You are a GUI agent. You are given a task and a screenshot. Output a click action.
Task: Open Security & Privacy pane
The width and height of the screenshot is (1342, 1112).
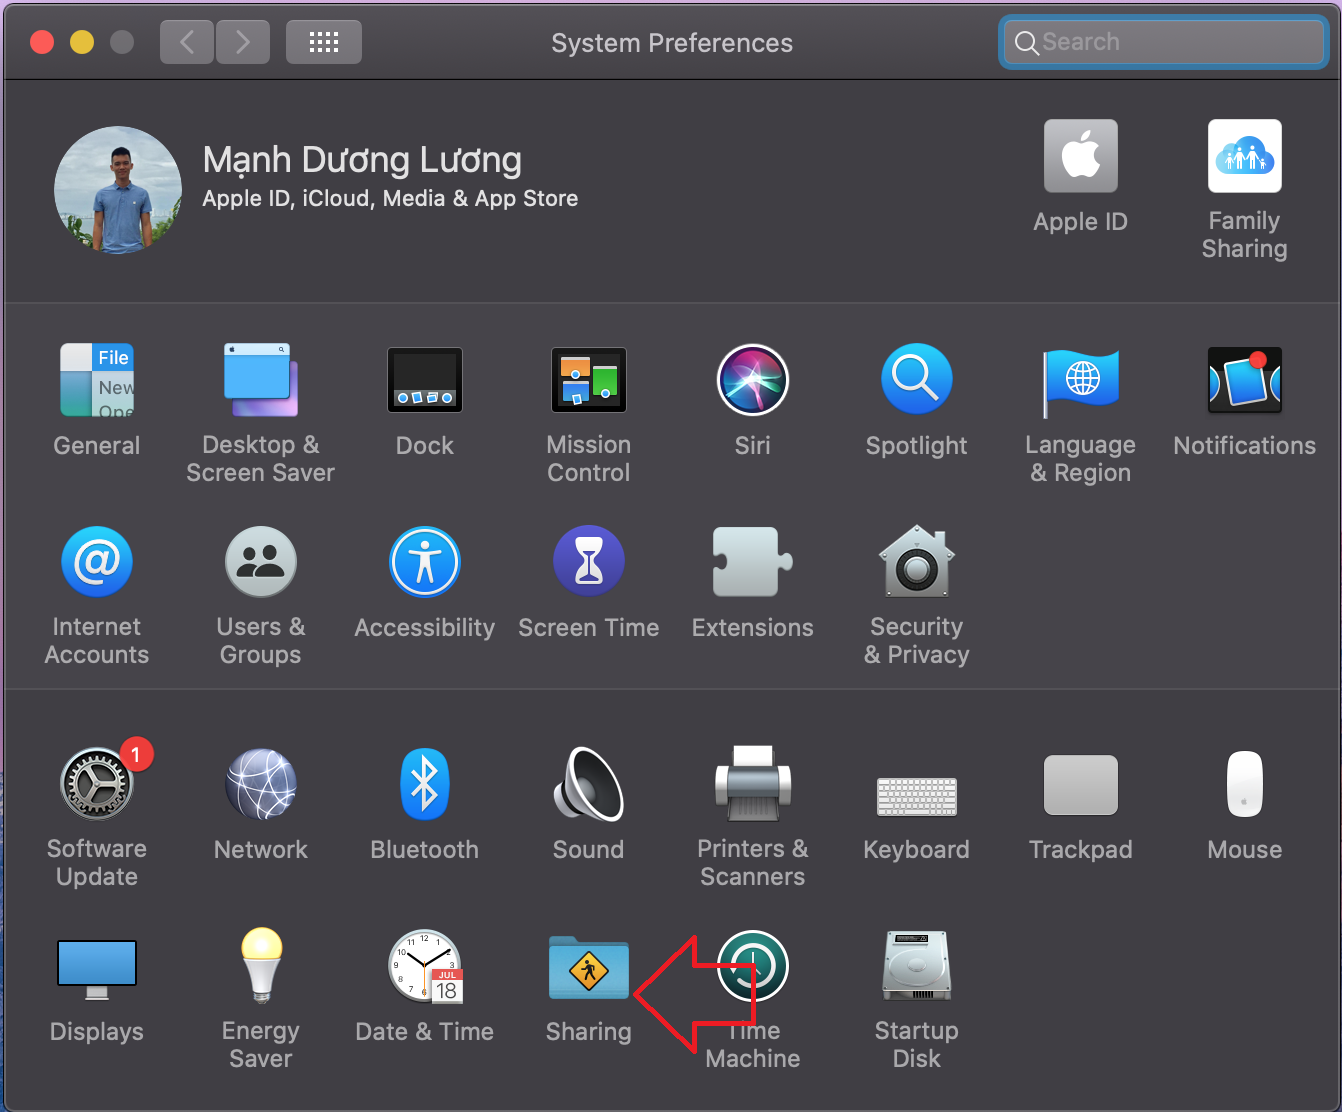click(x=917, y=561)
